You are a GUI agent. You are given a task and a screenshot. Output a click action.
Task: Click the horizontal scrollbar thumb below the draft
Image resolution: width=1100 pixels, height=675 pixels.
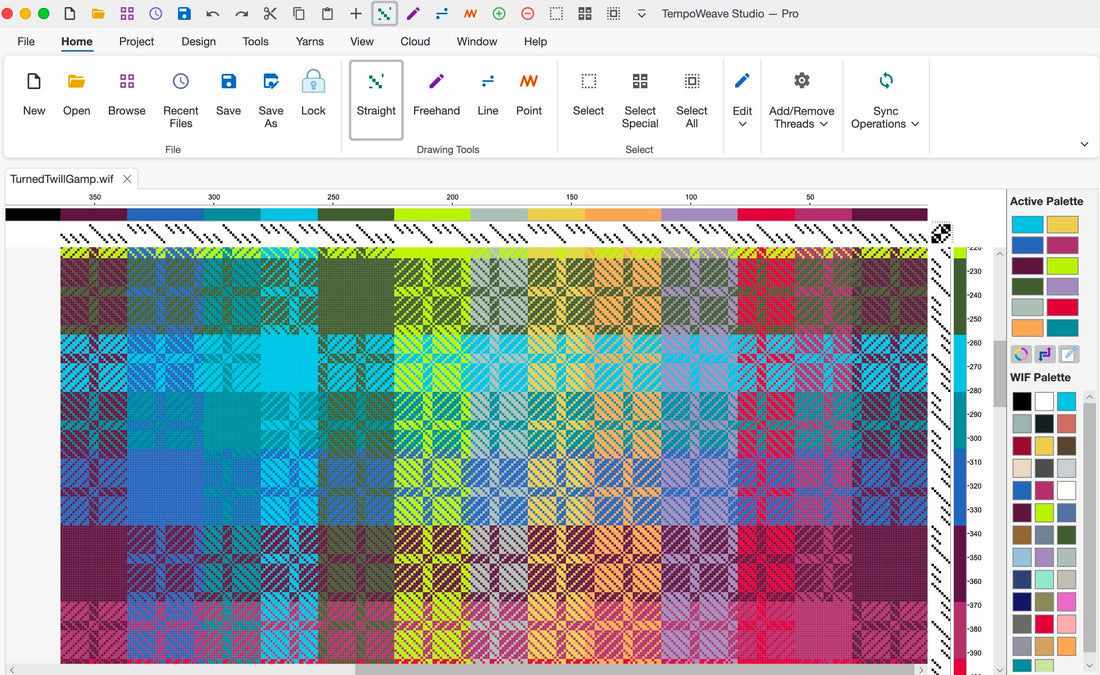point(633,669)
